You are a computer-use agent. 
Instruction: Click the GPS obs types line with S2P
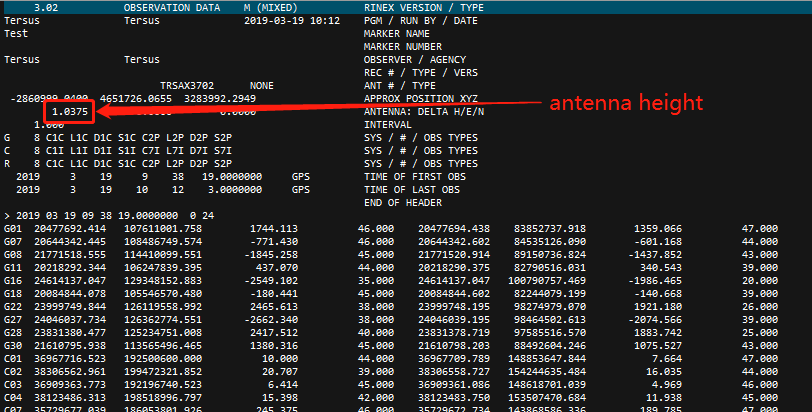118,138
